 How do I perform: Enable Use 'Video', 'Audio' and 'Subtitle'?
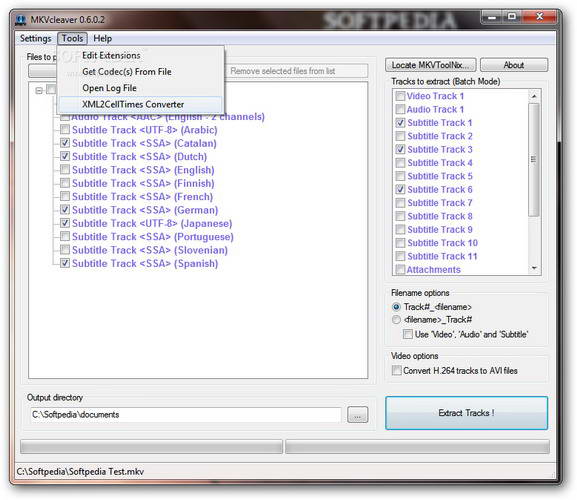408,334
